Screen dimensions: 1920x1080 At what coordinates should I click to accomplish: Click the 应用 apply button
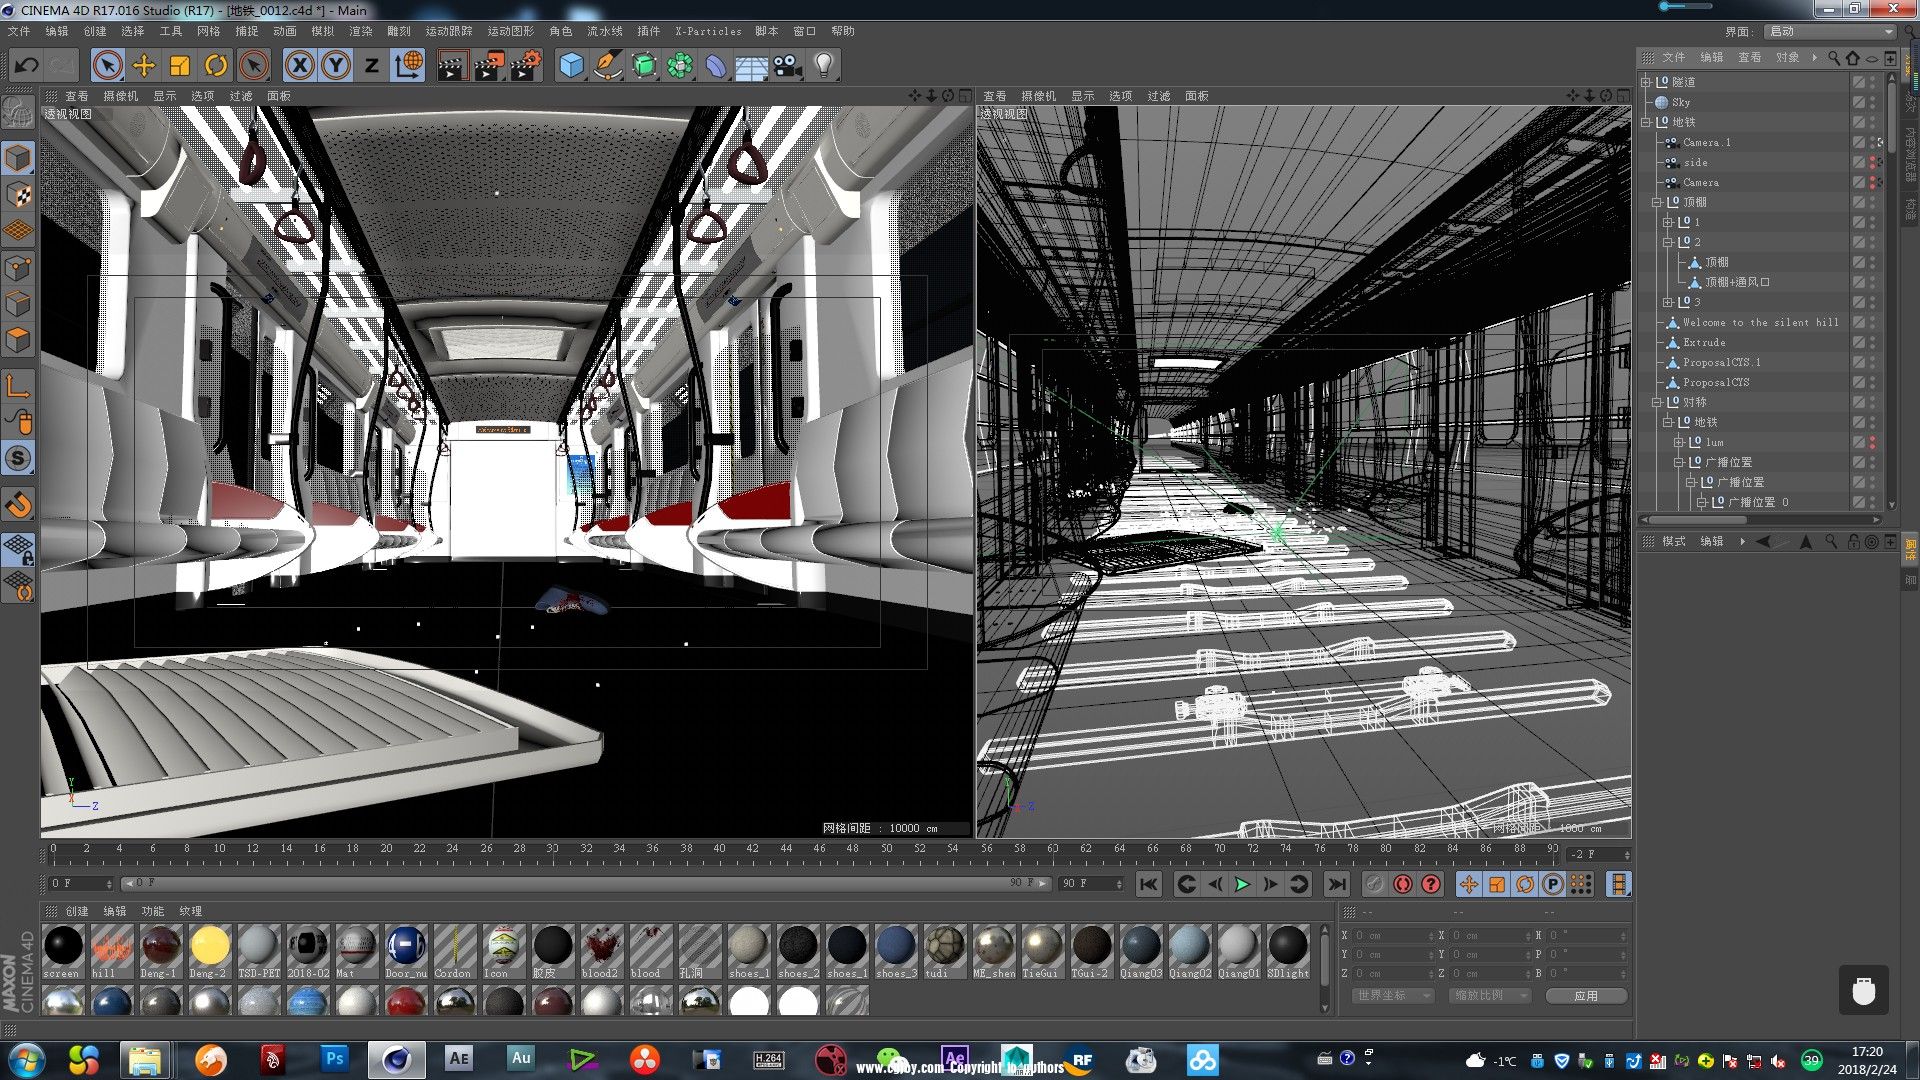coord(1585,995)
